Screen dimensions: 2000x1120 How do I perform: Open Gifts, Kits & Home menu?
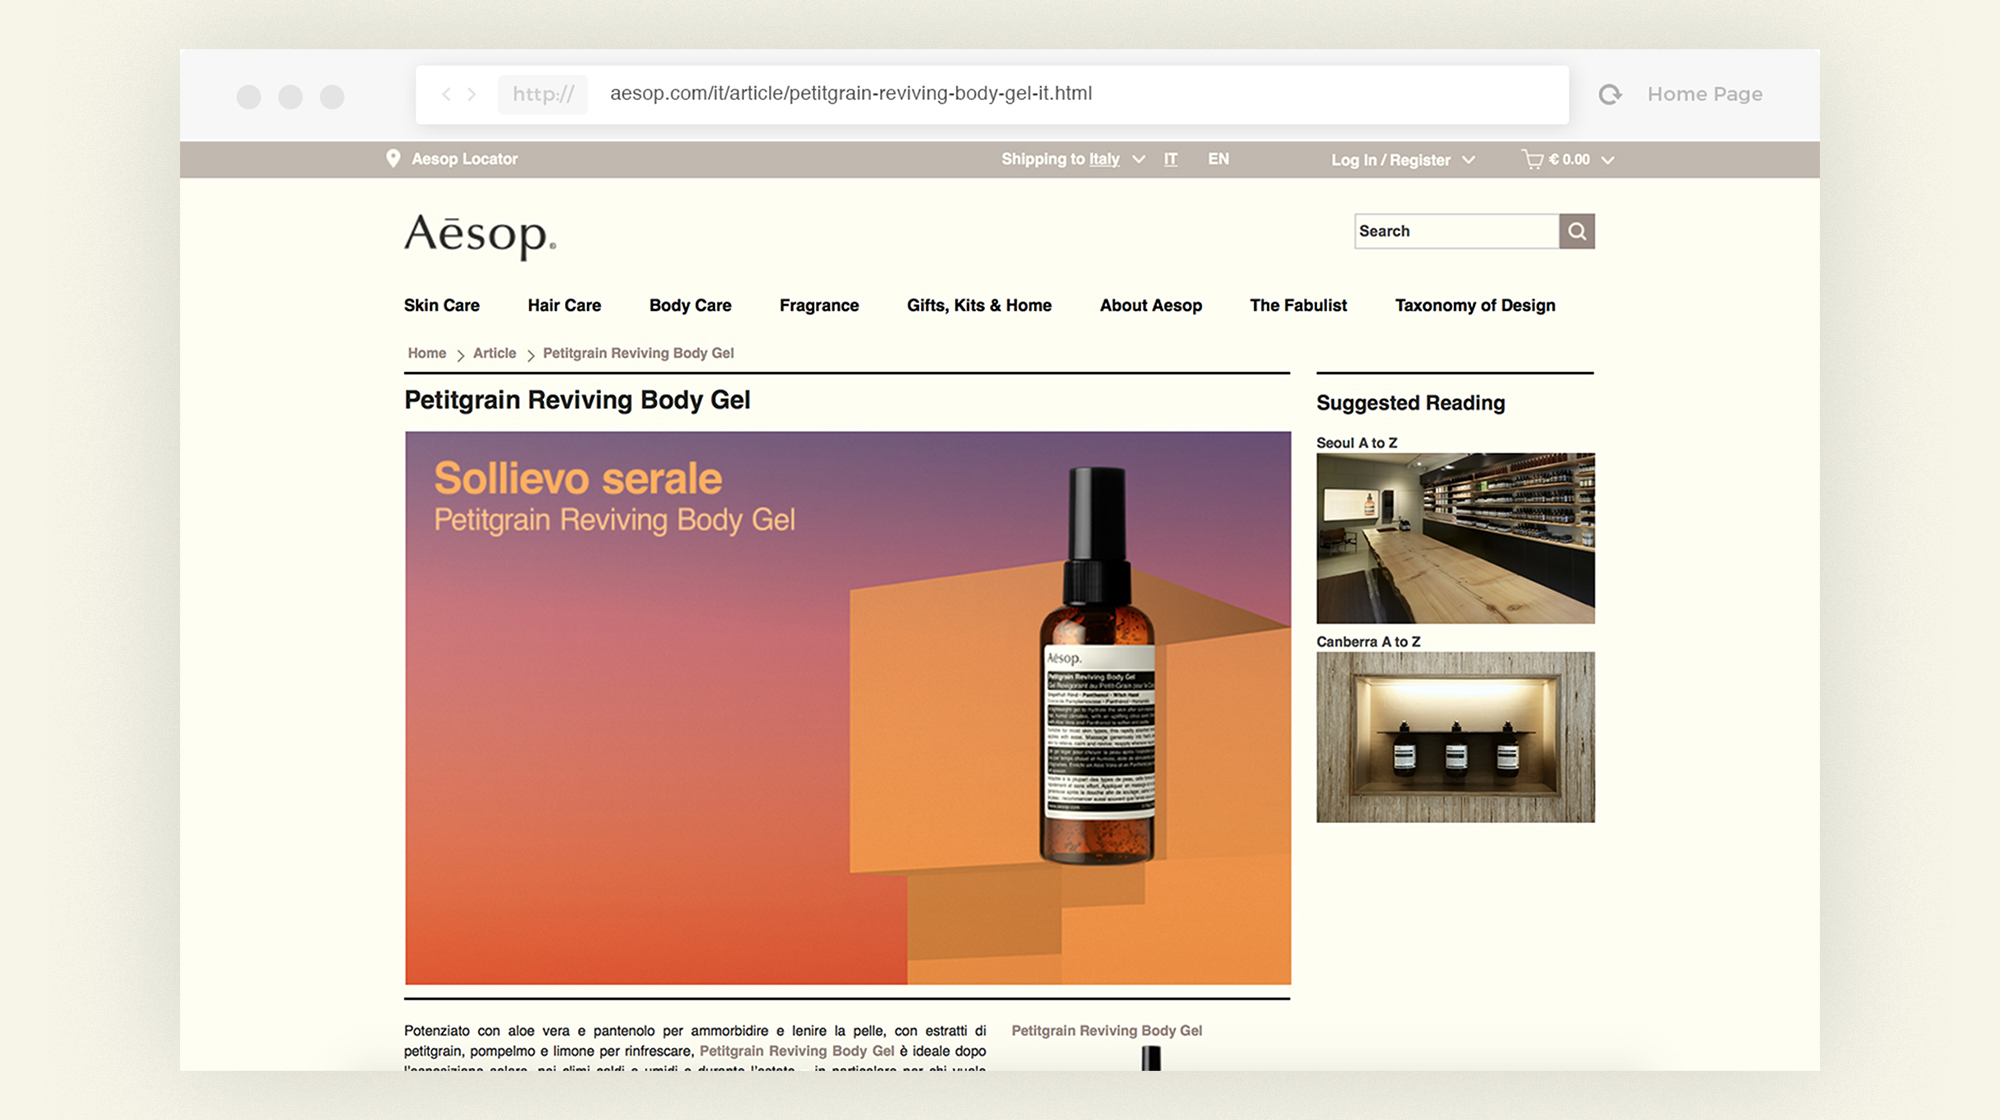(x=979, y=305)
